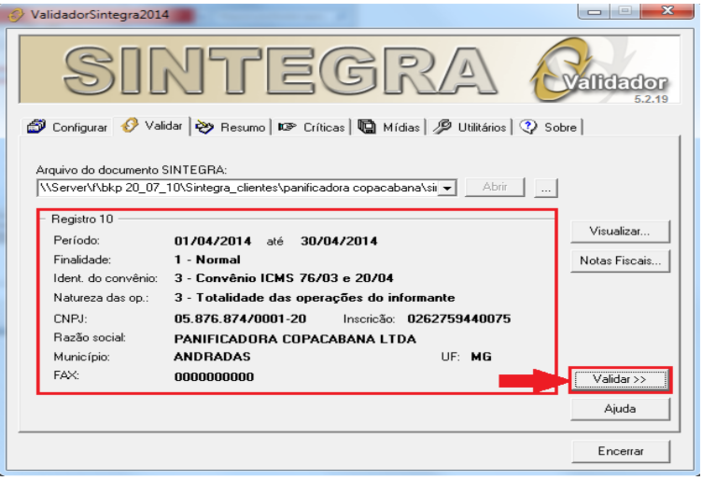Click the Abrir button

(x=495, y=187)
